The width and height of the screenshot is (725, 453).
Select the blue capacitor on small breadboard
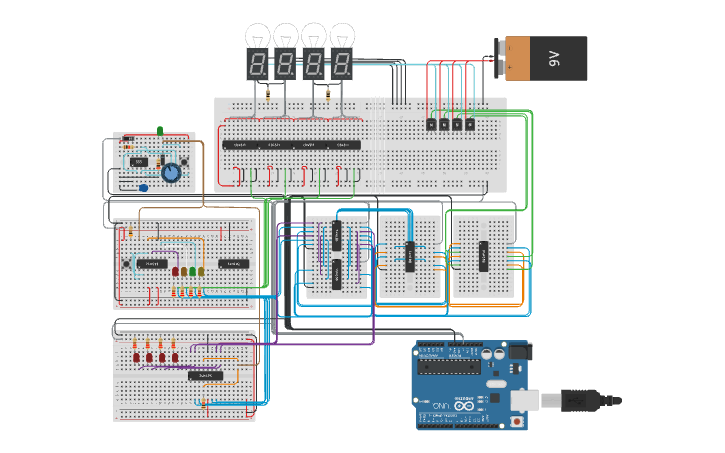144,187
